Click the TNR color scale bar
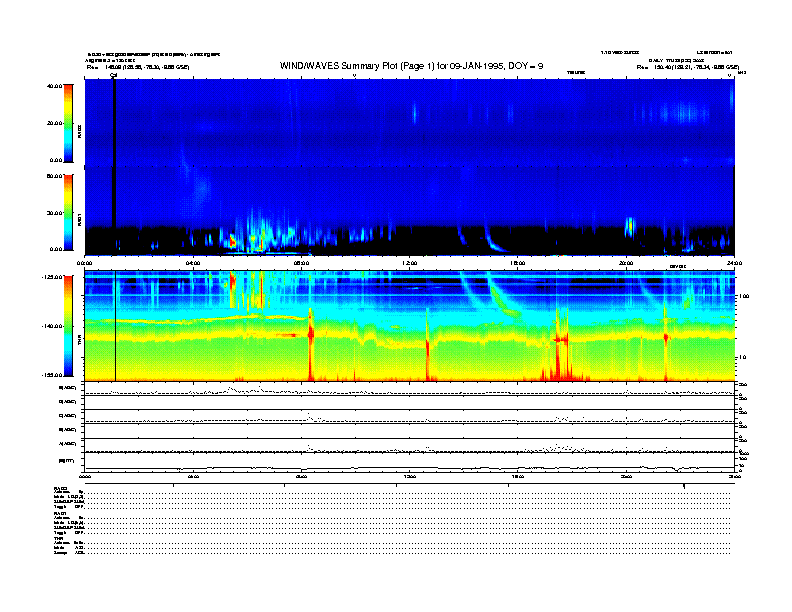This screenshot has width=792, height=612. (68, 326)
